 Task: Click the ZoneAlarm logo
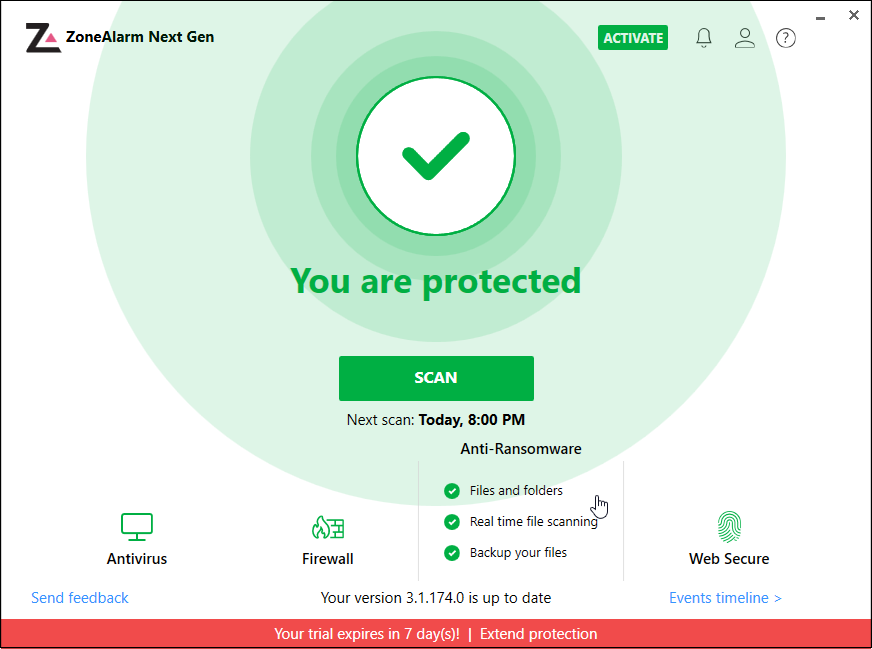(x=42, y=37)
